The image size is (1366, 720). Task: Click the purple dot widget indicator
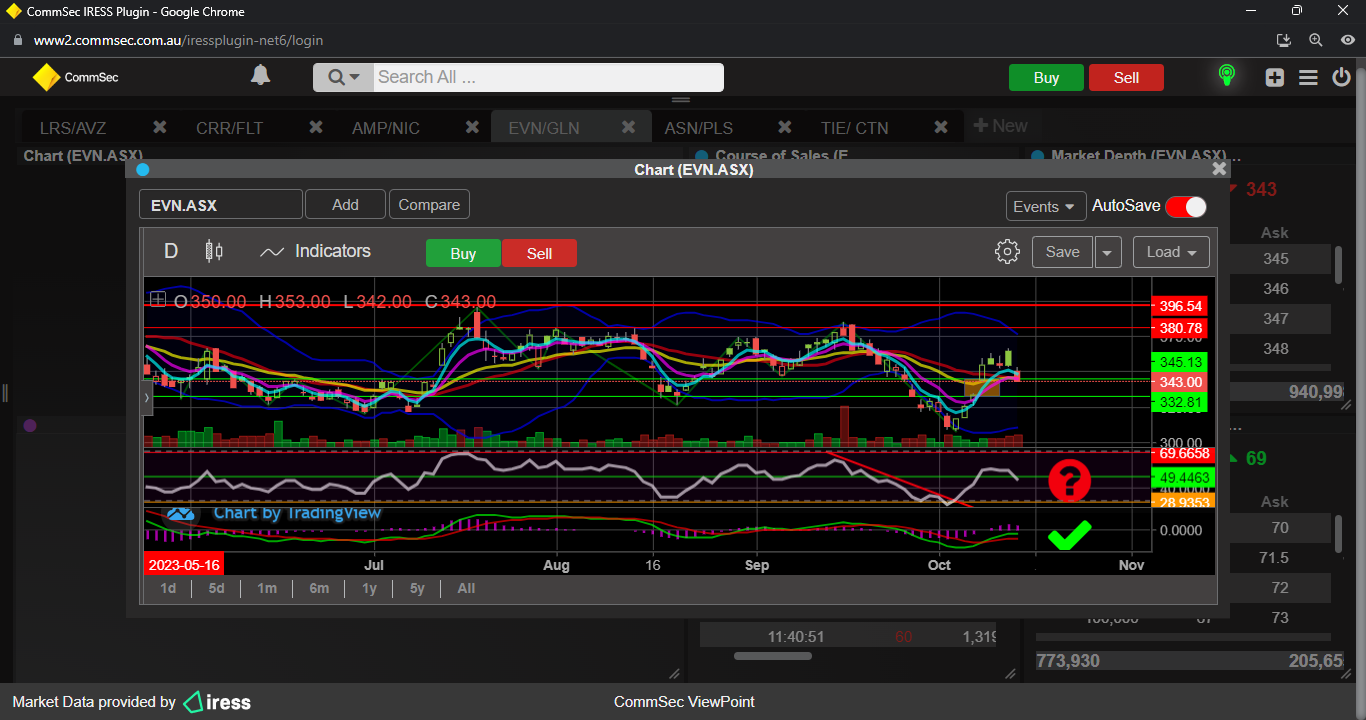click(30, 425)
